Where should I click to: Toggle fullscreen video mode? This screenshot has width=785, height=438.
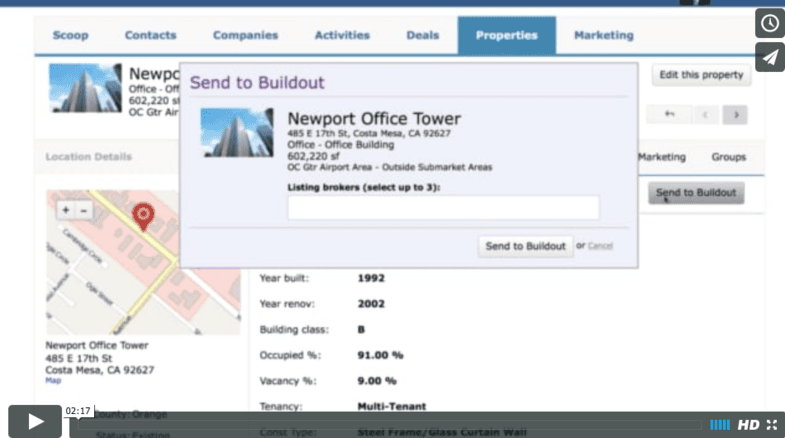[772, 425]
